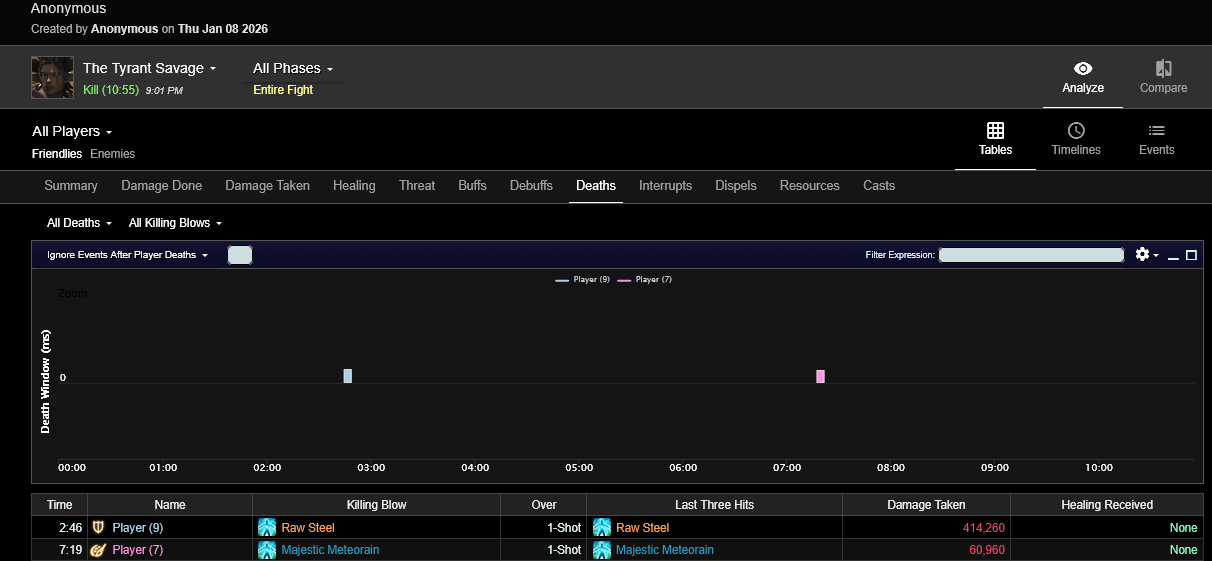
Task: Click Majestic Meteorain icon in Last Three Hits
Action: [x=602, y=549]
